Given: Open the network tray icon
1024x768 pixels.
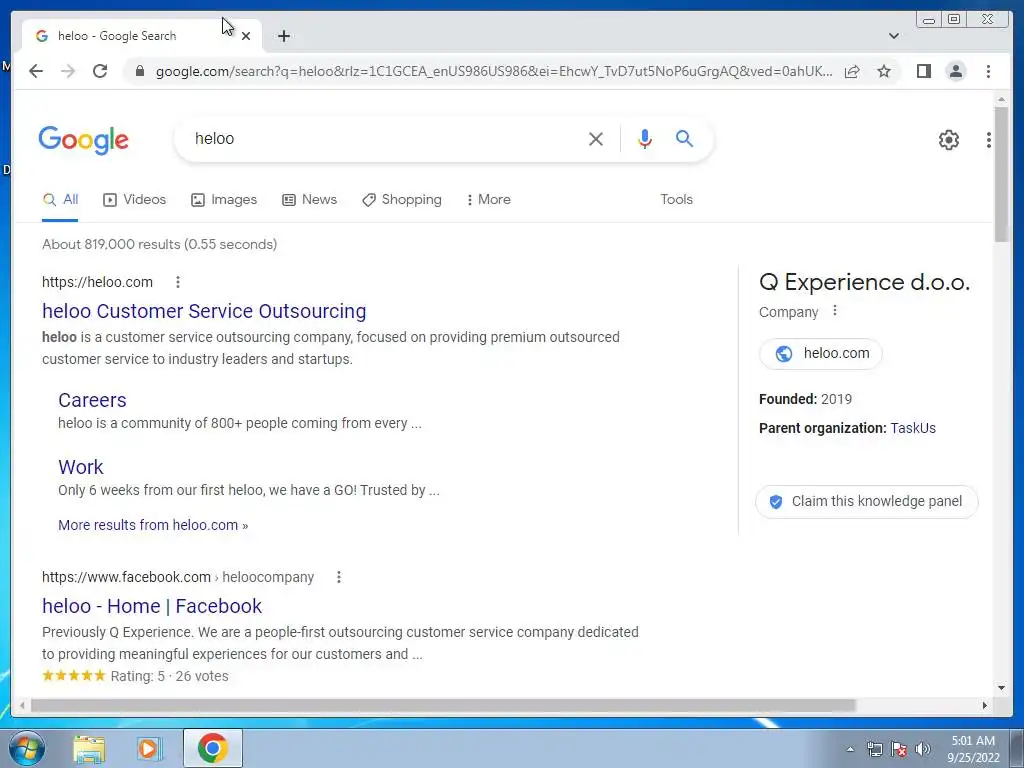Looking at the screenshot, I should (874, 749).
